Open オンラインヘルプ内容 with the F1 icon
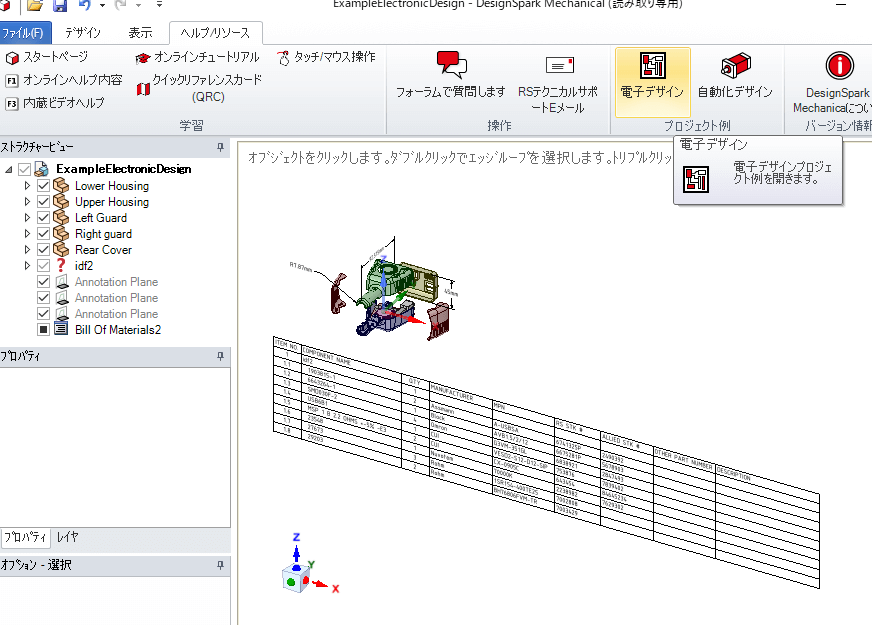 click(x=64, y=80)
